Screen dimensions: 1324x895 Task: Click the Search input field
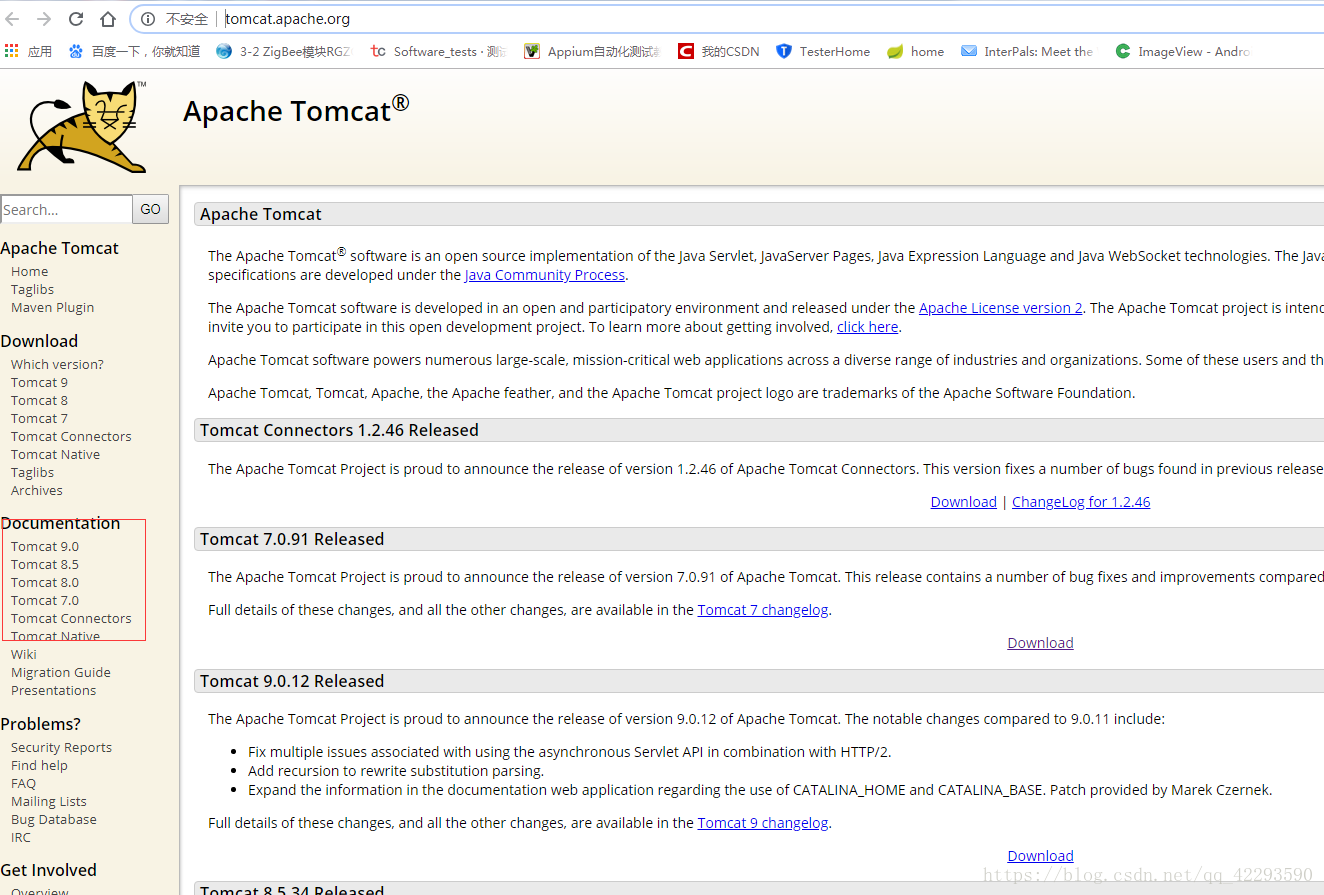point(66,209)
